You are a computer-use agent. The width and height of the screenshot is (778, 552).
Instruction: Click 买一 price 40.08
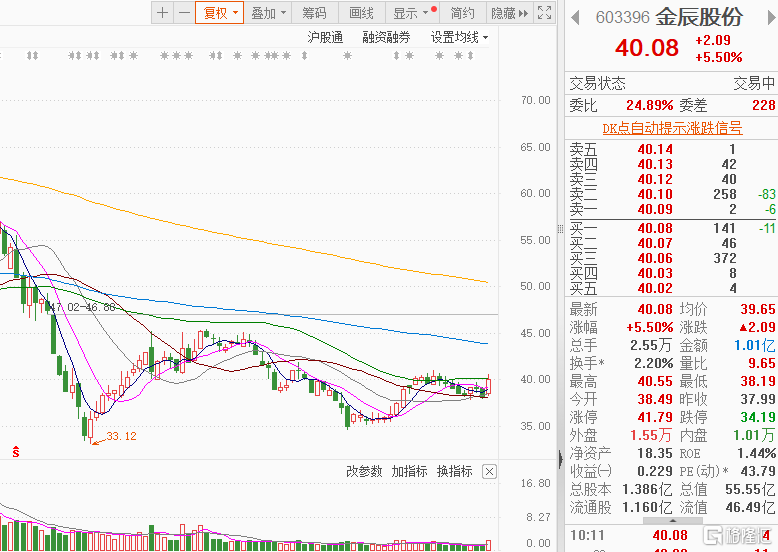click(x=655, y=228)
